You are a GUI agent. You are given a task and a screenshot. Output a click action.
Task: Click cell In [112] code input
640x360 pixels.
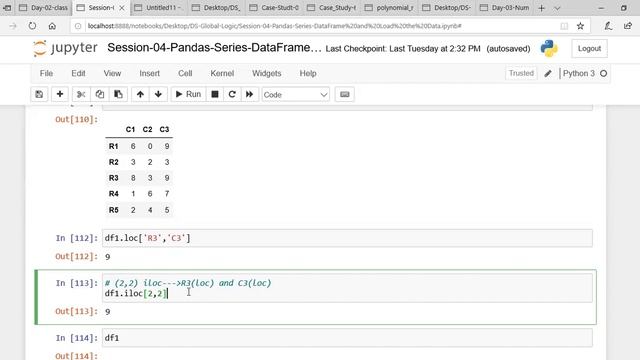[347, 238]
